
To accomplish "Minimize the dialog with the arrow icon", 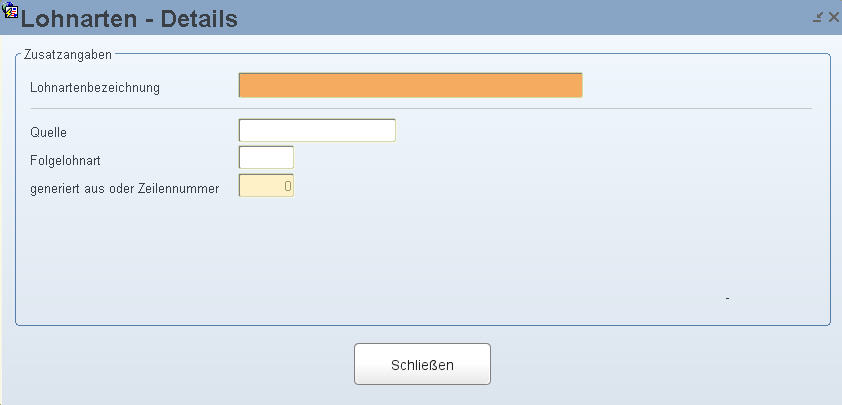I will [819, 17].
